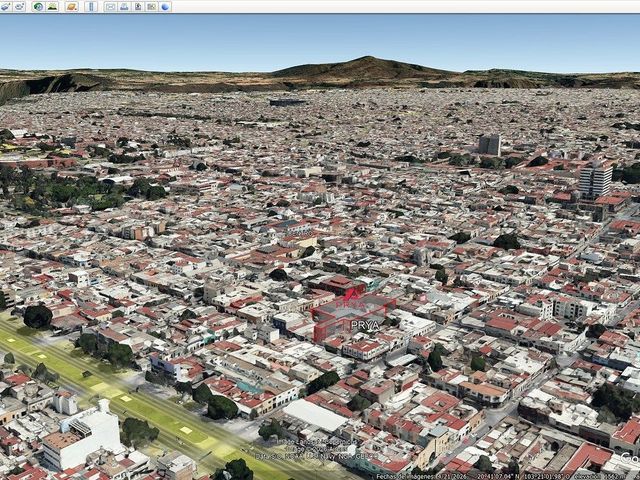Click the Add Image Overlay toolbar icon
The height and width of the screenshot is (480, 640).
(x=5, y=7)
